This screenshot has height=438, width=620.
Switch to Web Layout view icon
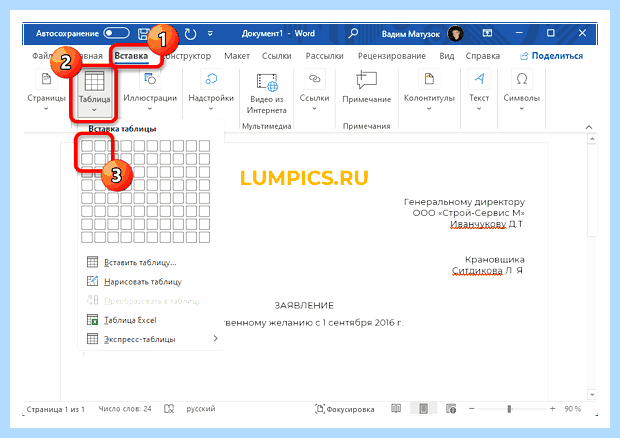[451, 408]
